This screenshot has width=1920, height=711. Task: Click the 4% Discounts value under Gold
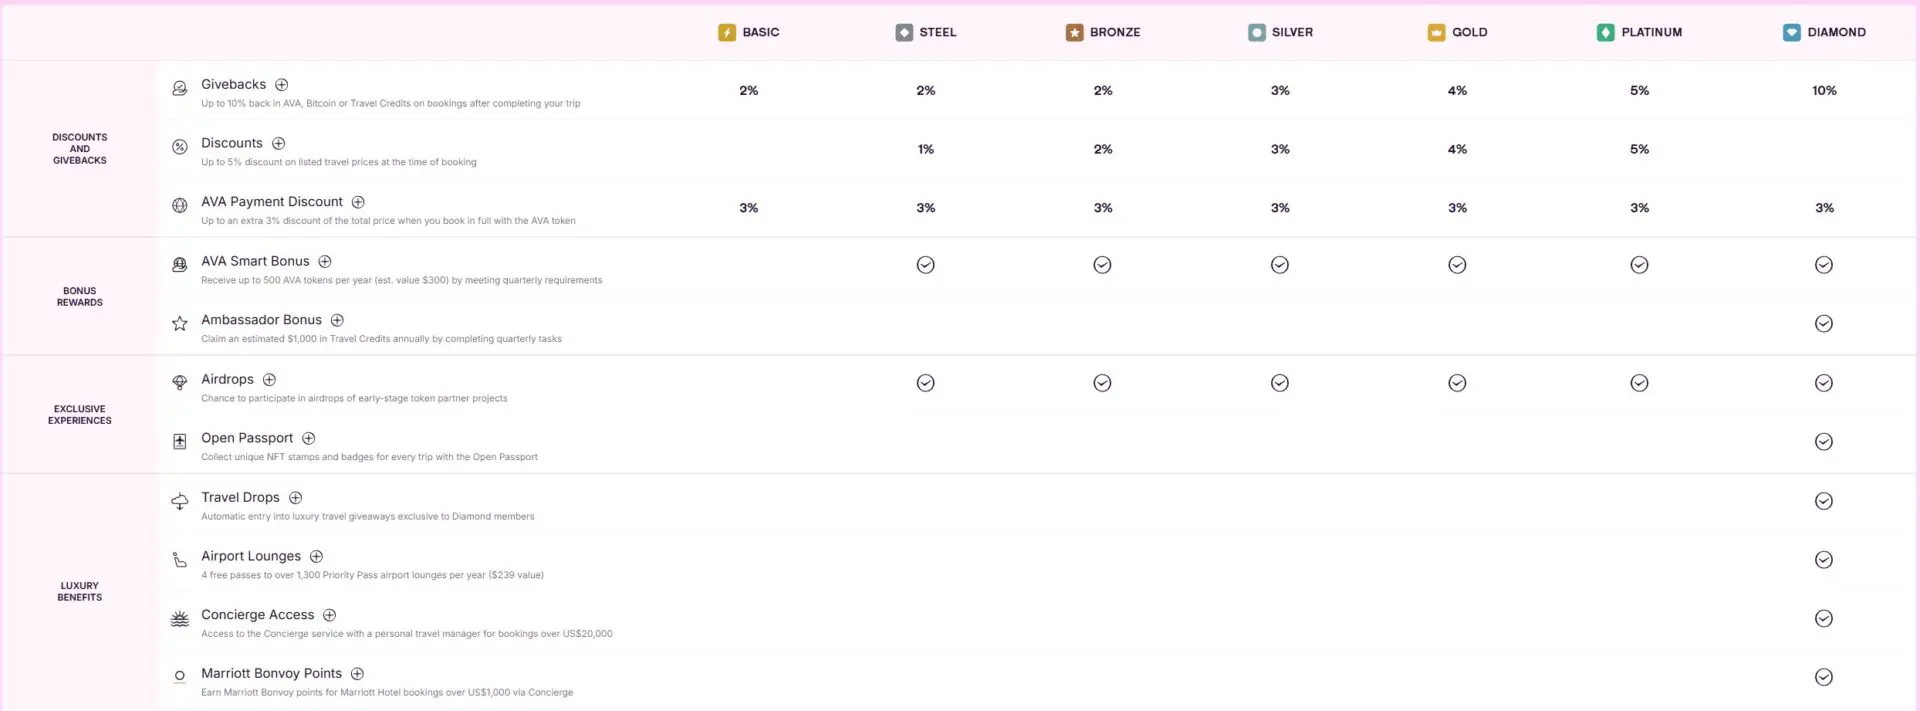1458,150
